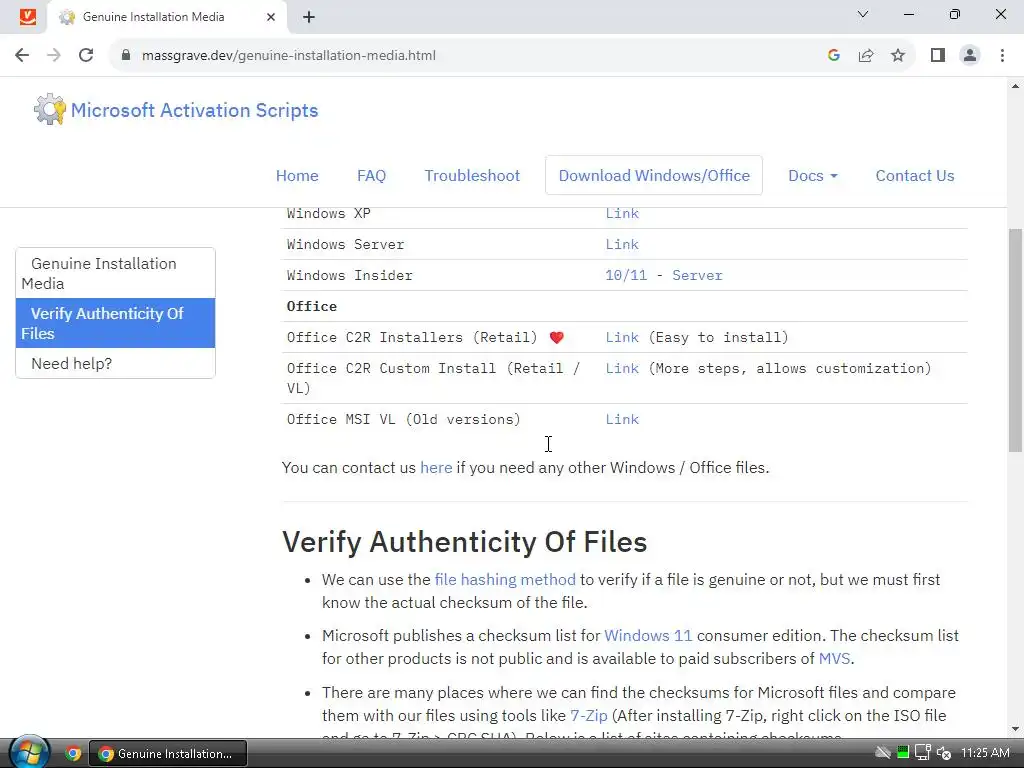1024x768 pixels.
Task: Select Genuine Installation Media sidebar item
Action: 116,273
